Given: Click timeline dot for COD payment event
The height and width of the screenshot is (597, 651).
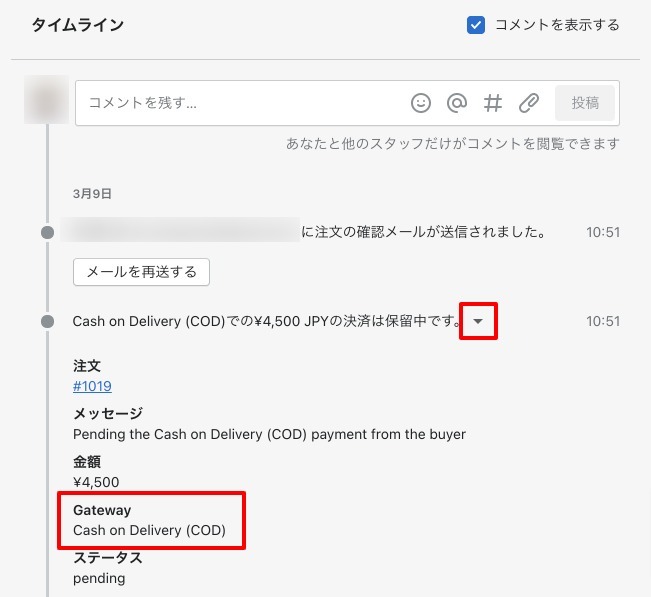Looking at the screenshot, I should pyautogui.click(x=48, y=321).
